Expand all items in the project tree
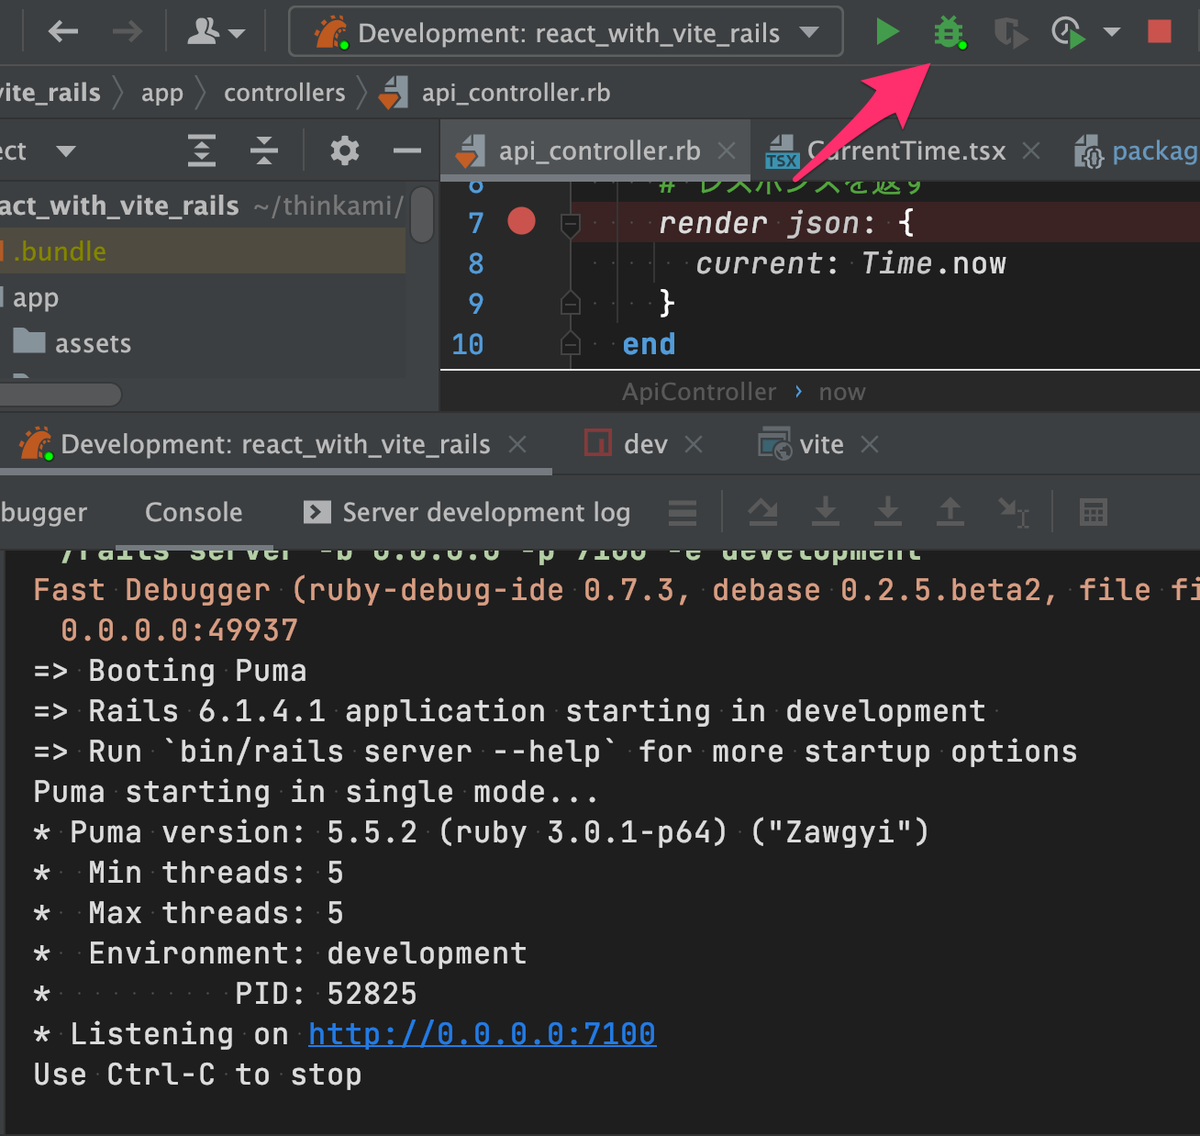The image size is (1200, 1136). pos(202,150)
